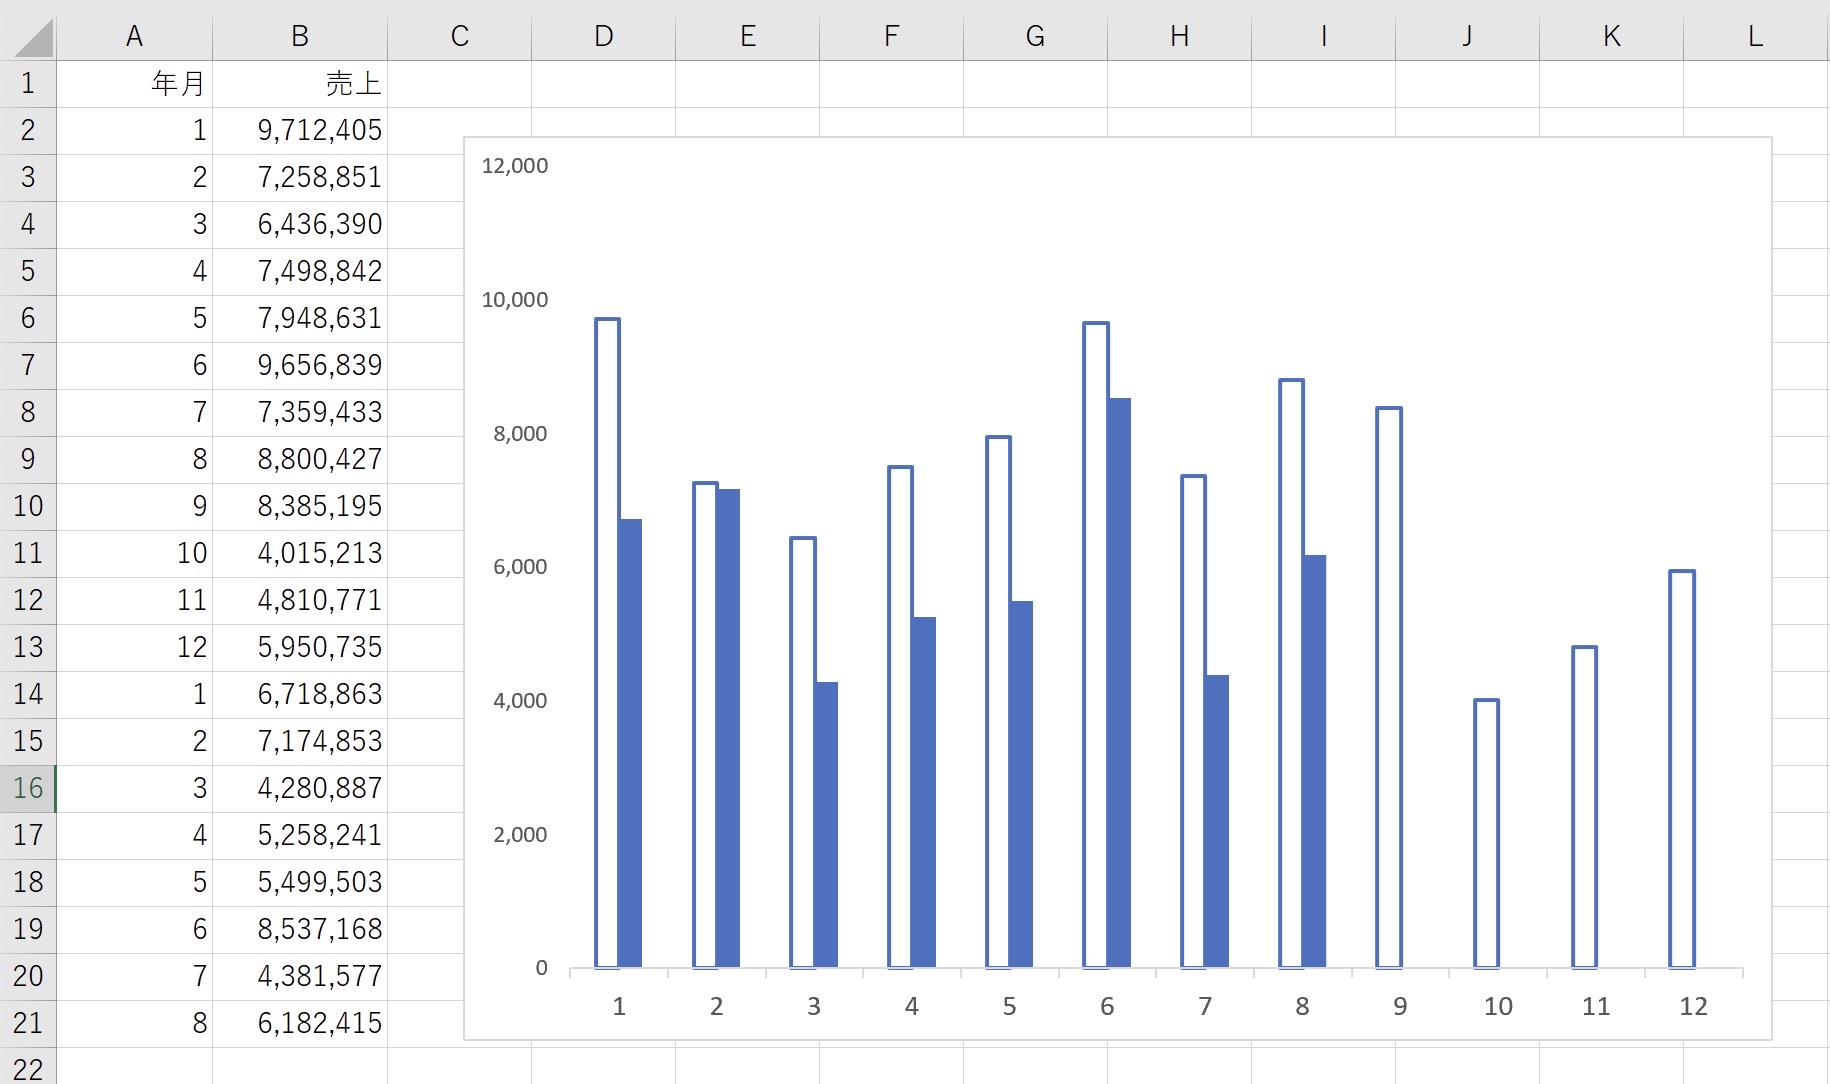Click the outlined bar for month 1

(607, 643)
